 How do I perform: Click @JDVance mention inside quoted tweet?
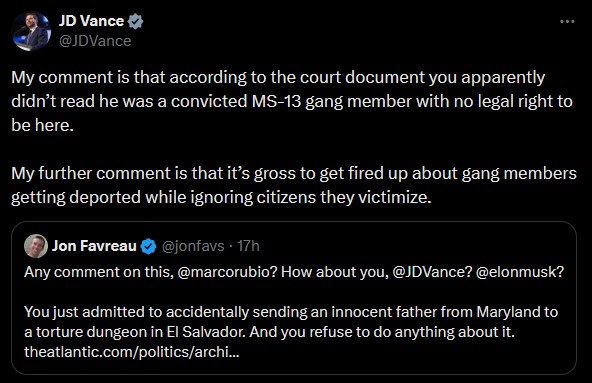(x=432, y=272)
